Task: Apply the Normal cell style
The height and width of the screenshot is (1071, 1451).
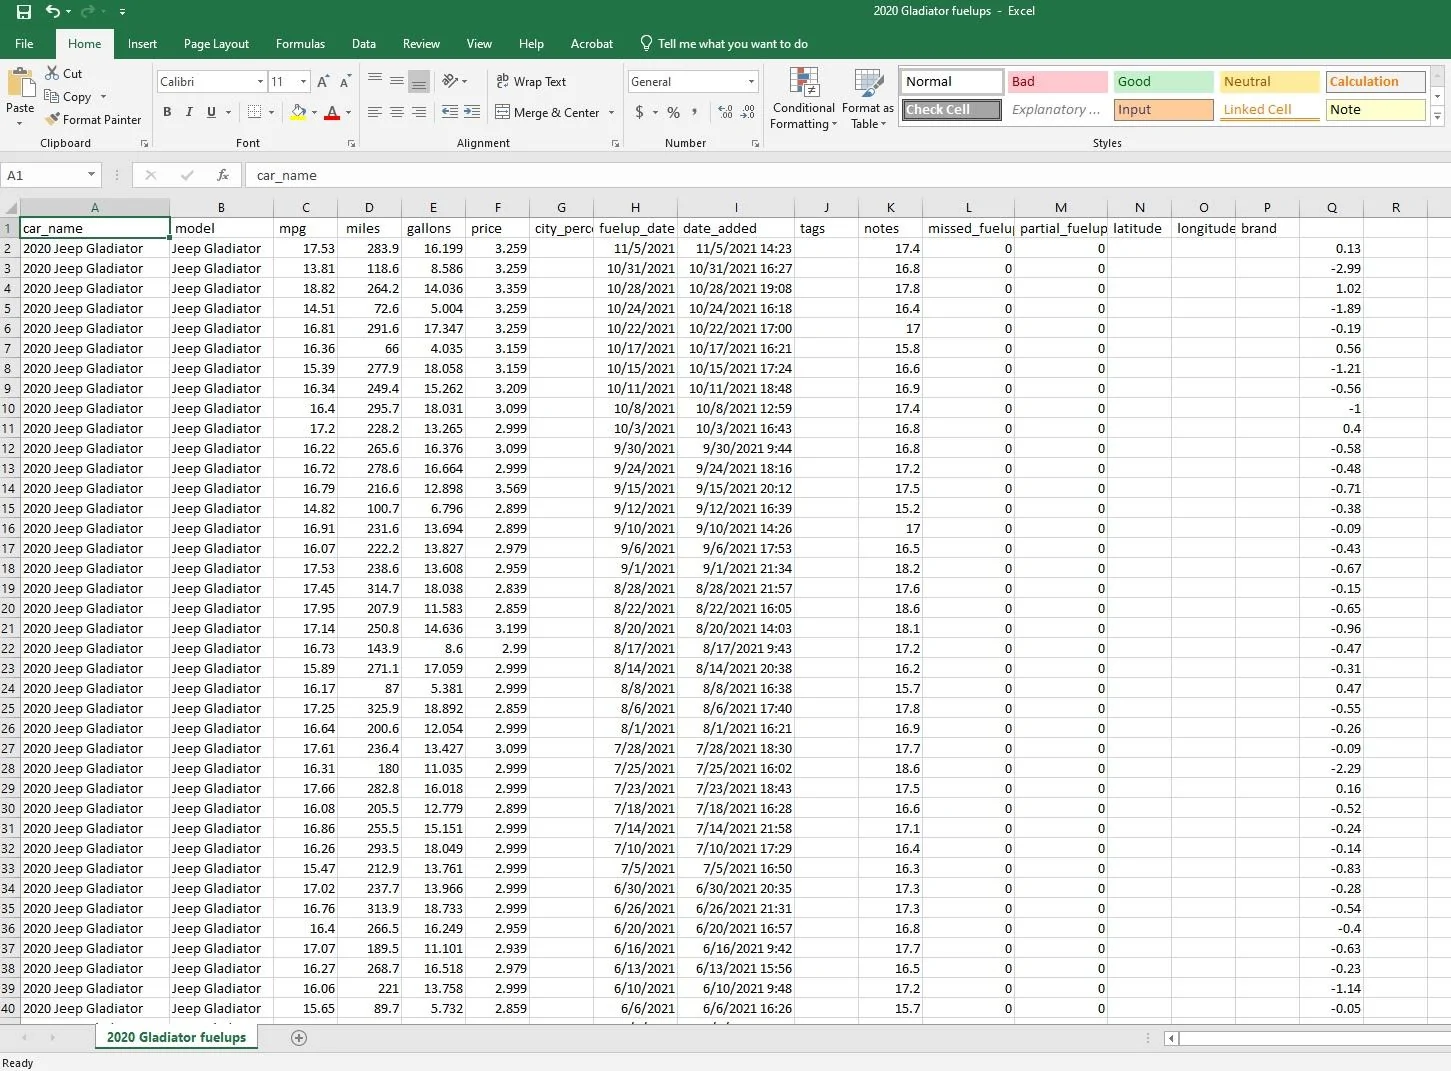Action: coord(952,82)
